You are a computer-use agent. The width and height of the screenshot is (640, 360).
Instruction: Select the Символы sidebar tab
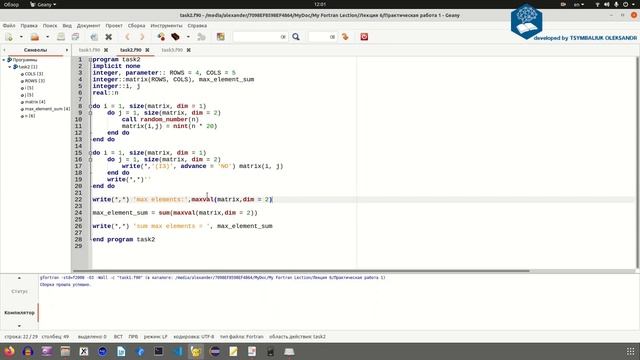pyautogui.click(x=36, y=50)
